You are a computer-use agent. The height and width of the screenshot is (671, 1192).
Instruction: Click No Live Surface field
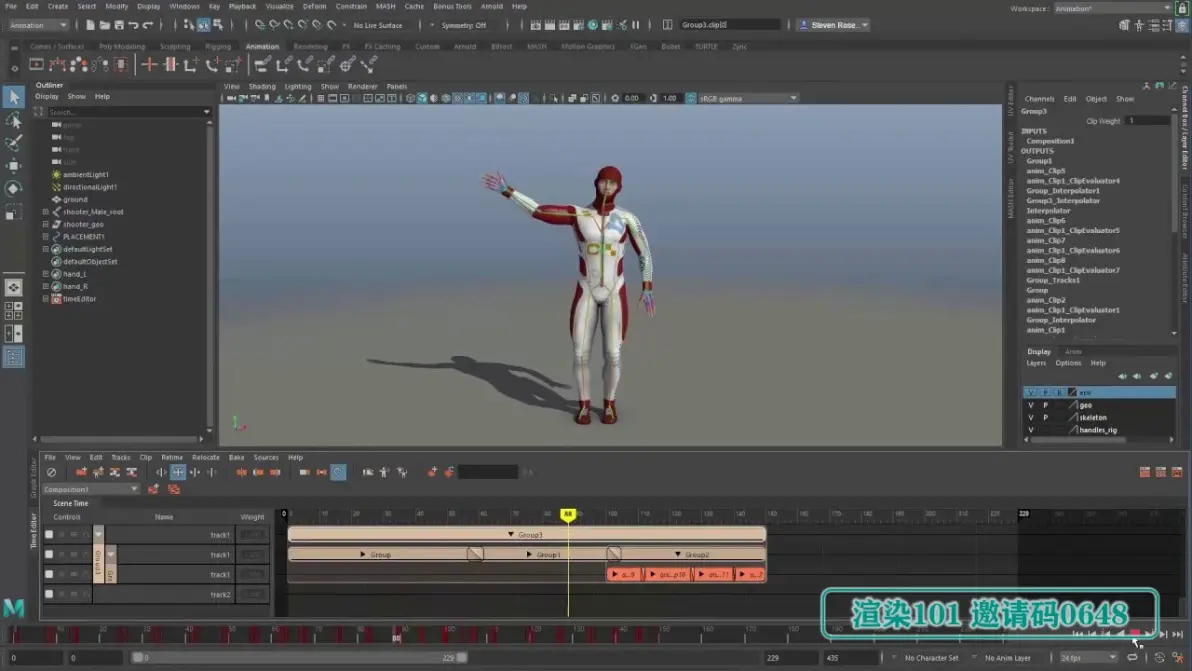378,25
